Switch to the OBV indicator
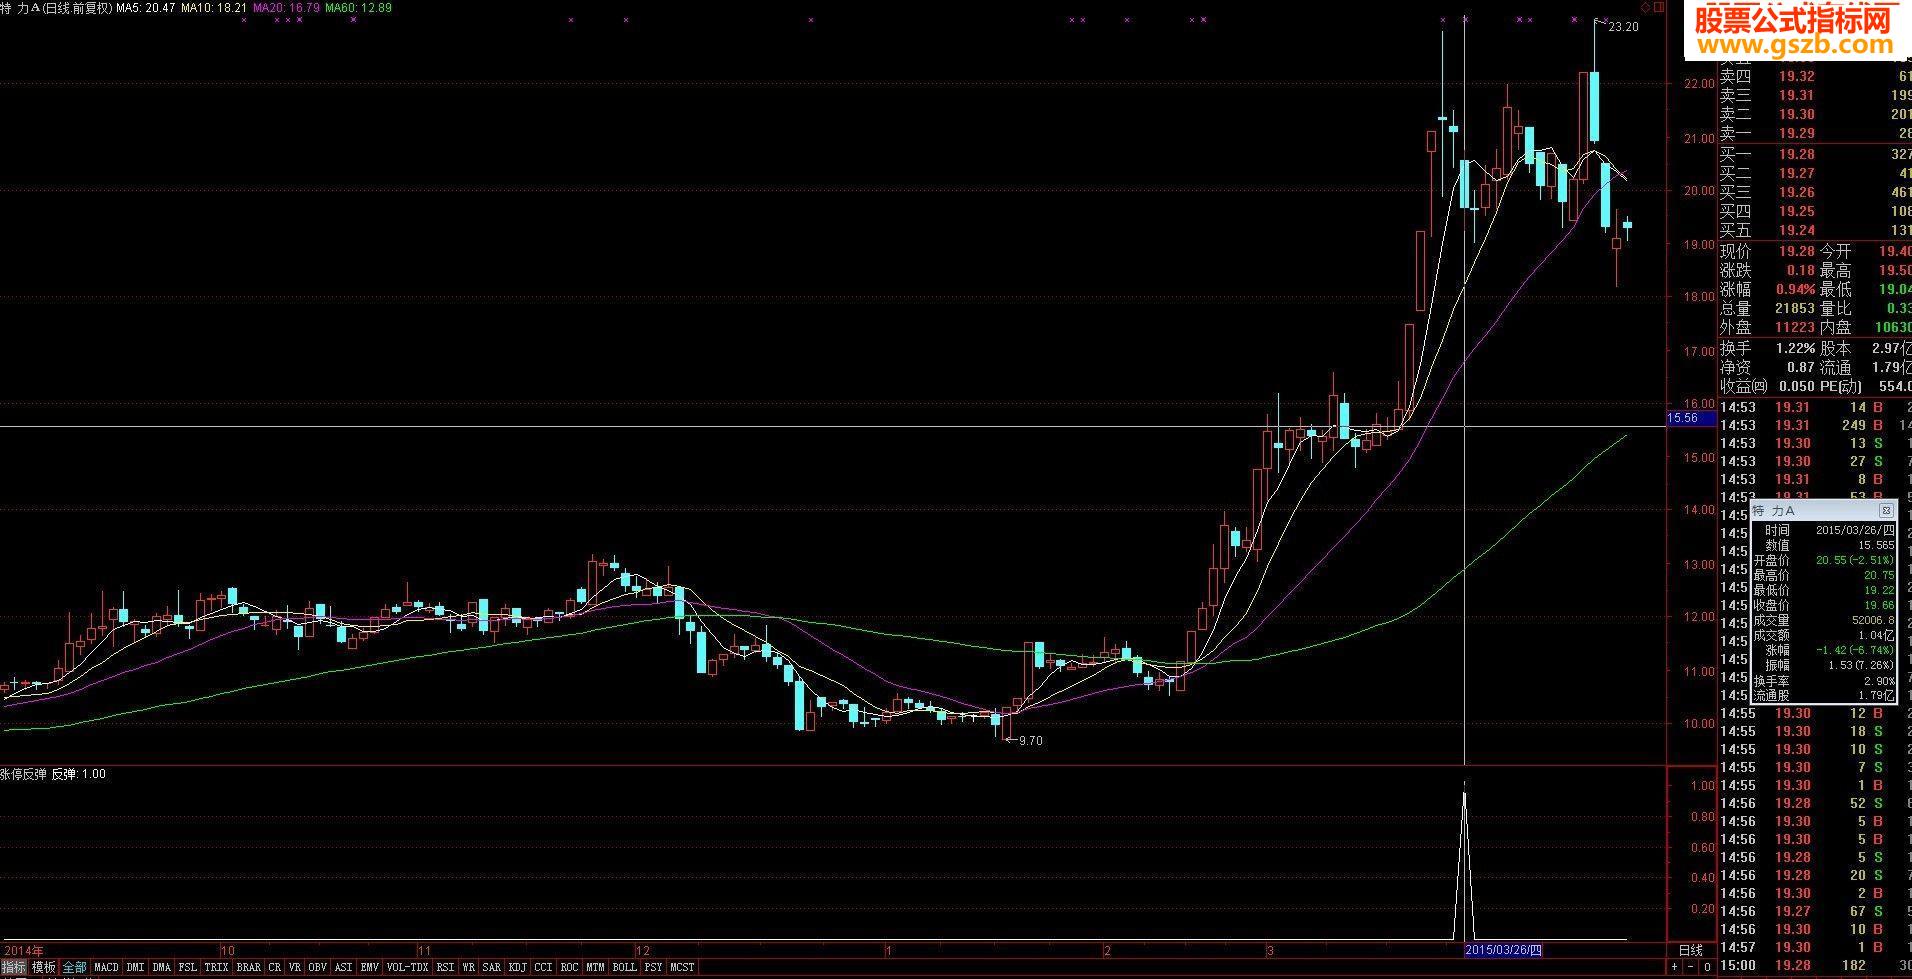 tap(318, 967)
